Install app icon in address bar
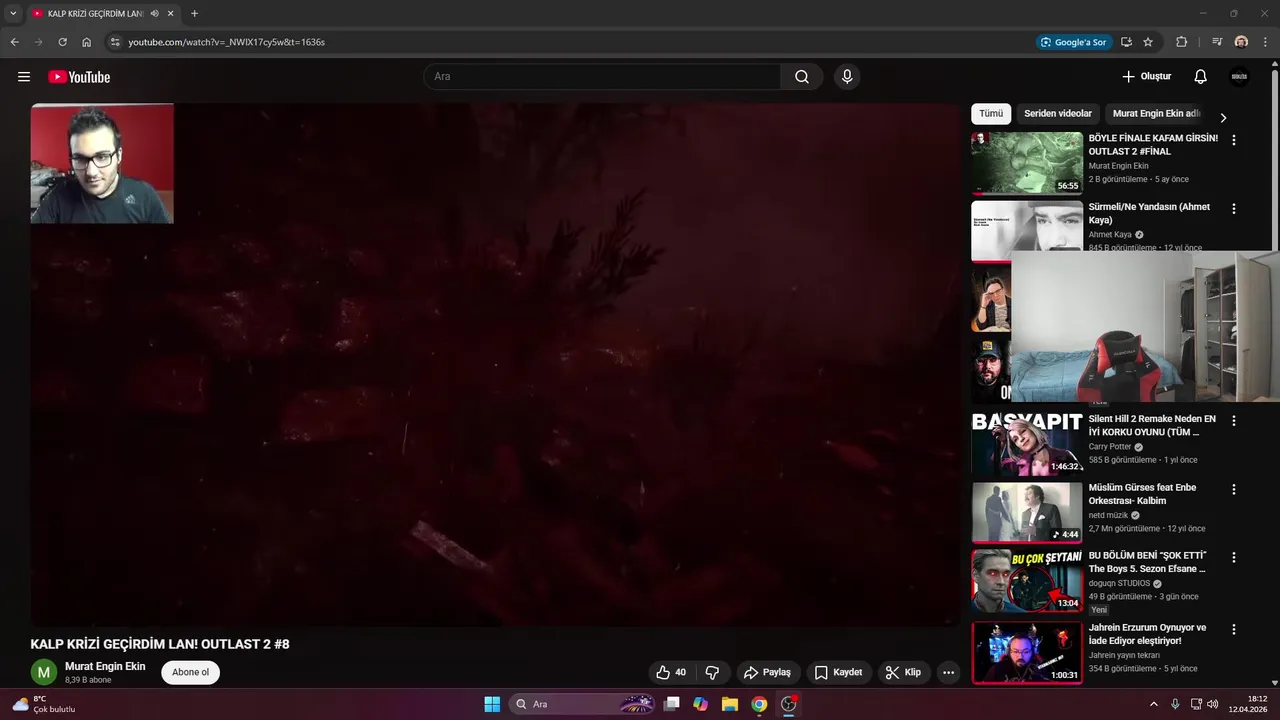This screenshot has height=720, width=1280. 1126,42
